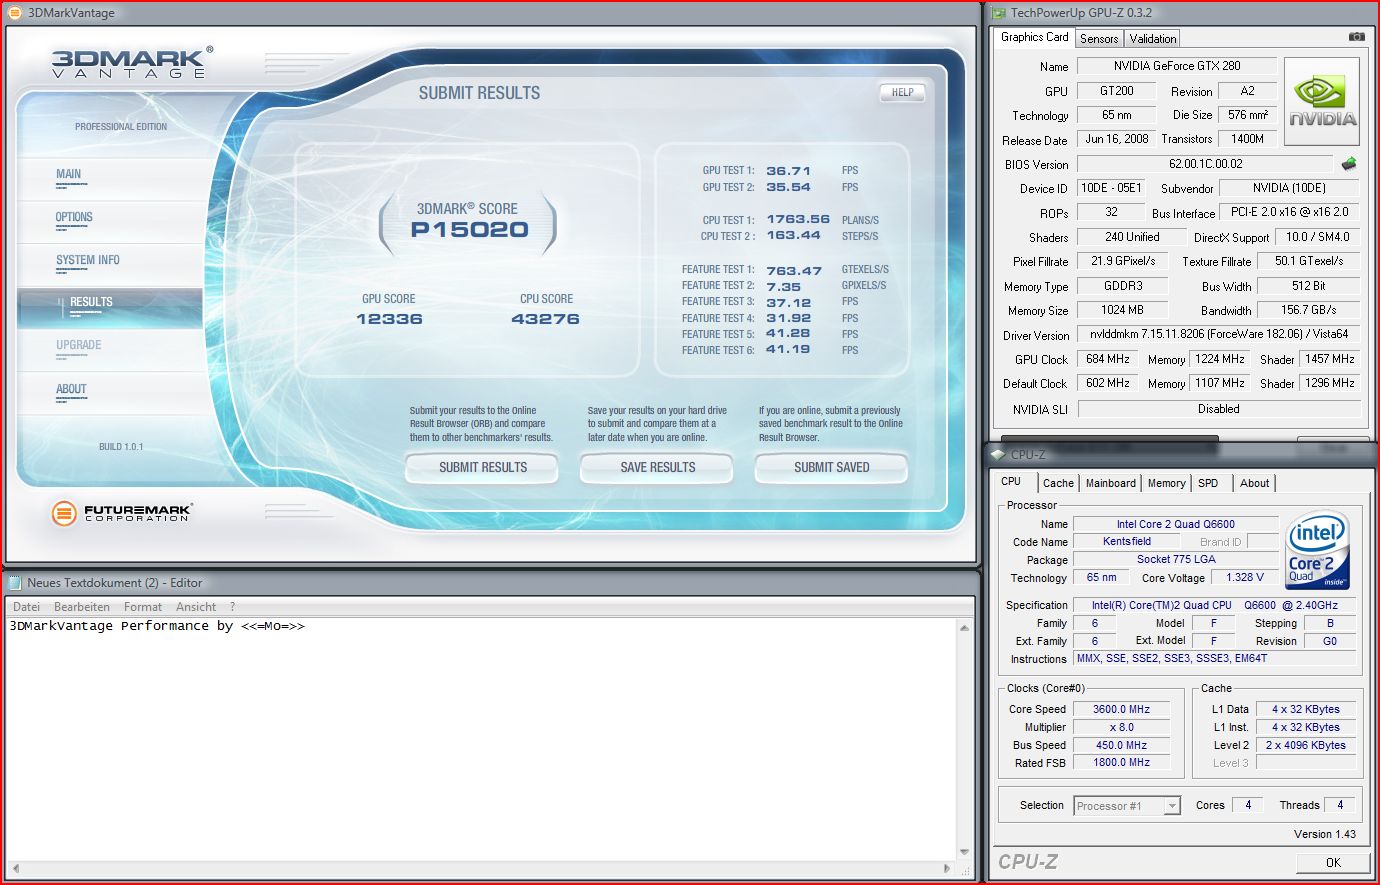
Task: Click OK button in CPU-Z
Action: click(1333, 862)
